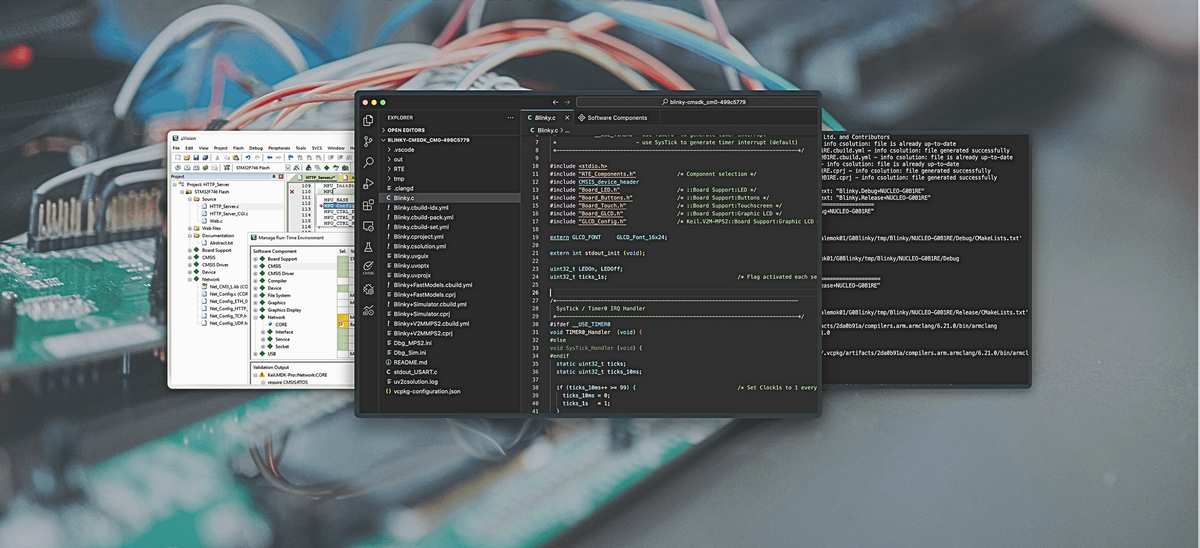Open the Explorer view in the activity bar
Screen dimensions: 1200x548
tap(368, 120)
